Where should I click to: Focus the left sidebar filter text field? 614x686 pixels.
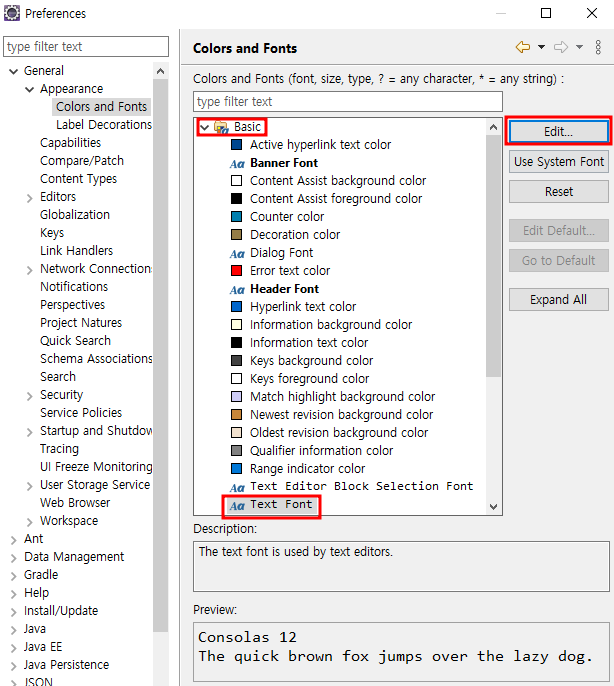point(86,46)
